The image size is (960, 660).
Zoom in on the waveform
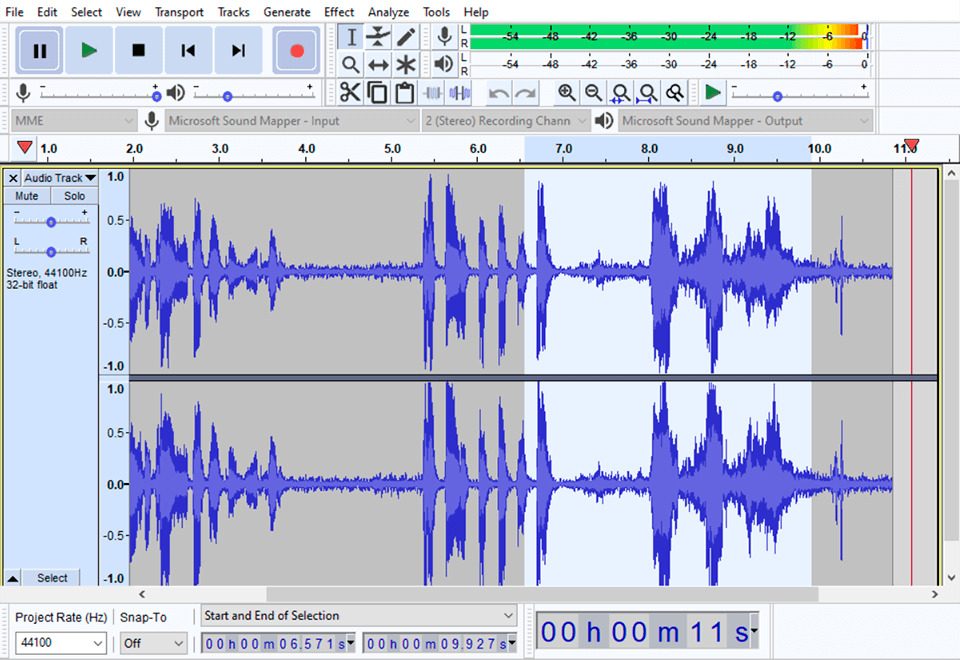click(x=567, y=92)
